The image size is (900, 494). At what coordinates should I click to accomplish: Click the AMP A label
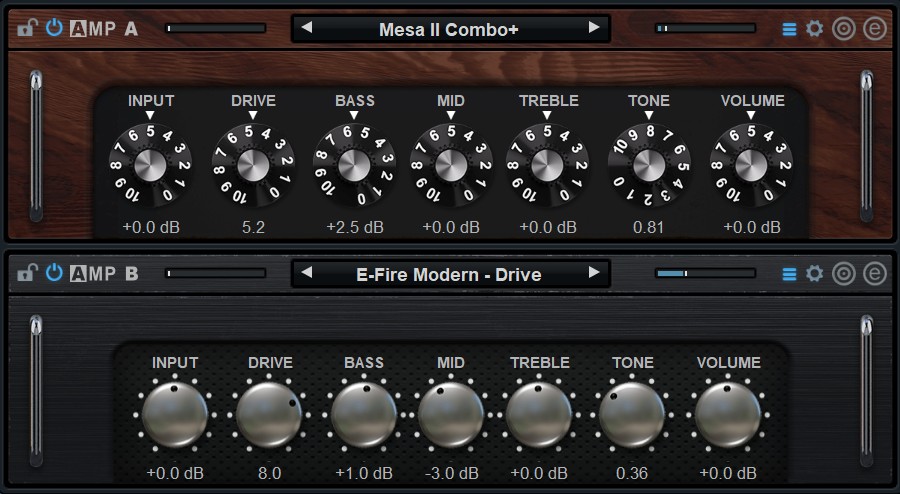click(104, 28)
